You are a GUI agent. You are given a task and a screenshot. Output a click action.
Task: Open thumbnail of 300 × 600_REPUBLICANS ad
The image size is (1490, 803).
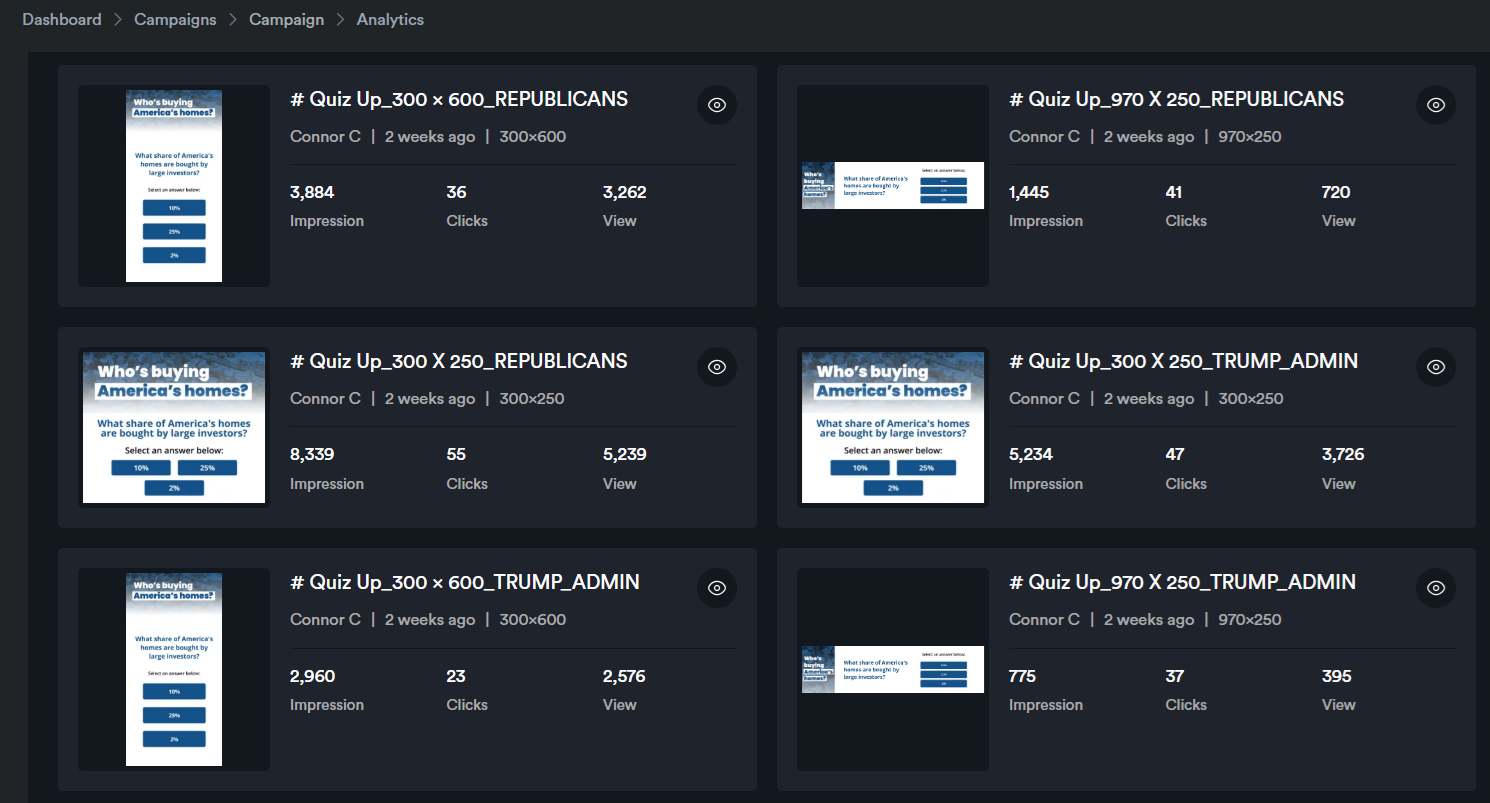[x=174, y=186]
